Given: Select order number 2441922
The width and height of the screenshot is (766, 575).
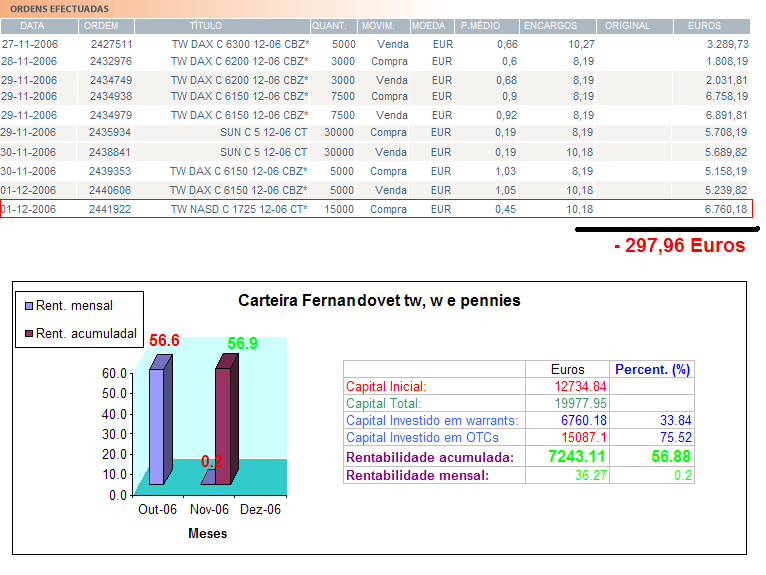Looking at the screenshot, I should point(110,209).
